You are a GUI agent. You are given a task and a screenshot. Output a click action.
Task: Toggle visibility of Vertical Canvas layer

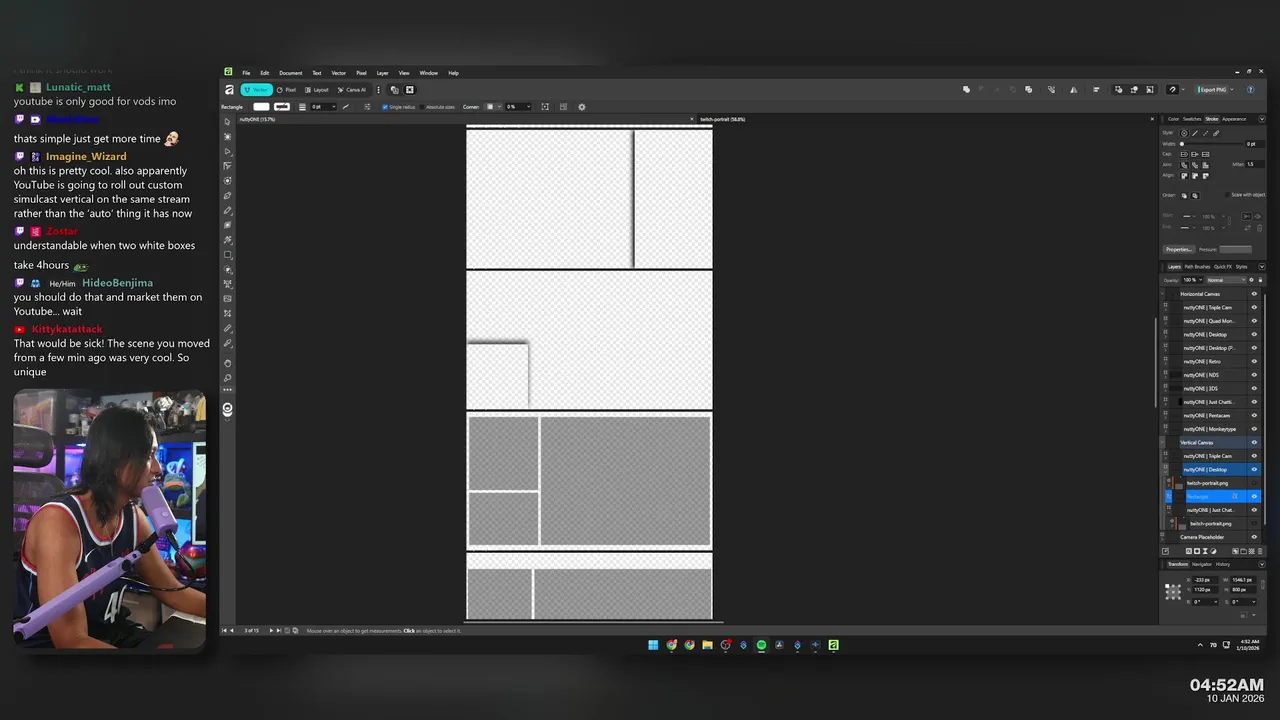tap(1254, 442)
